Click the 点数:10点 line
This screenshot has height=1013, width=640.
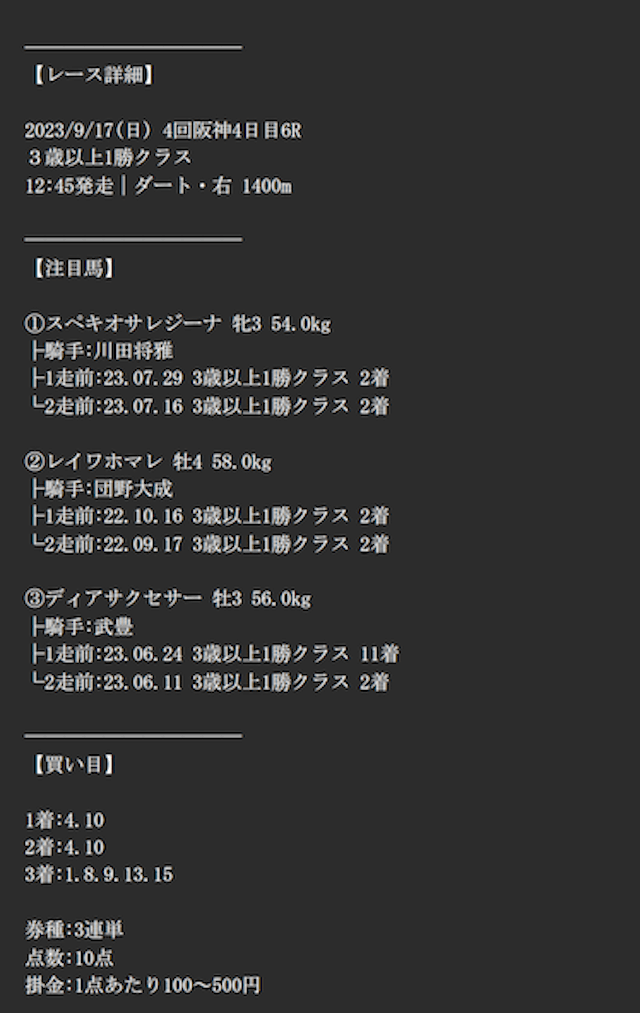click(x=69, y=957)
